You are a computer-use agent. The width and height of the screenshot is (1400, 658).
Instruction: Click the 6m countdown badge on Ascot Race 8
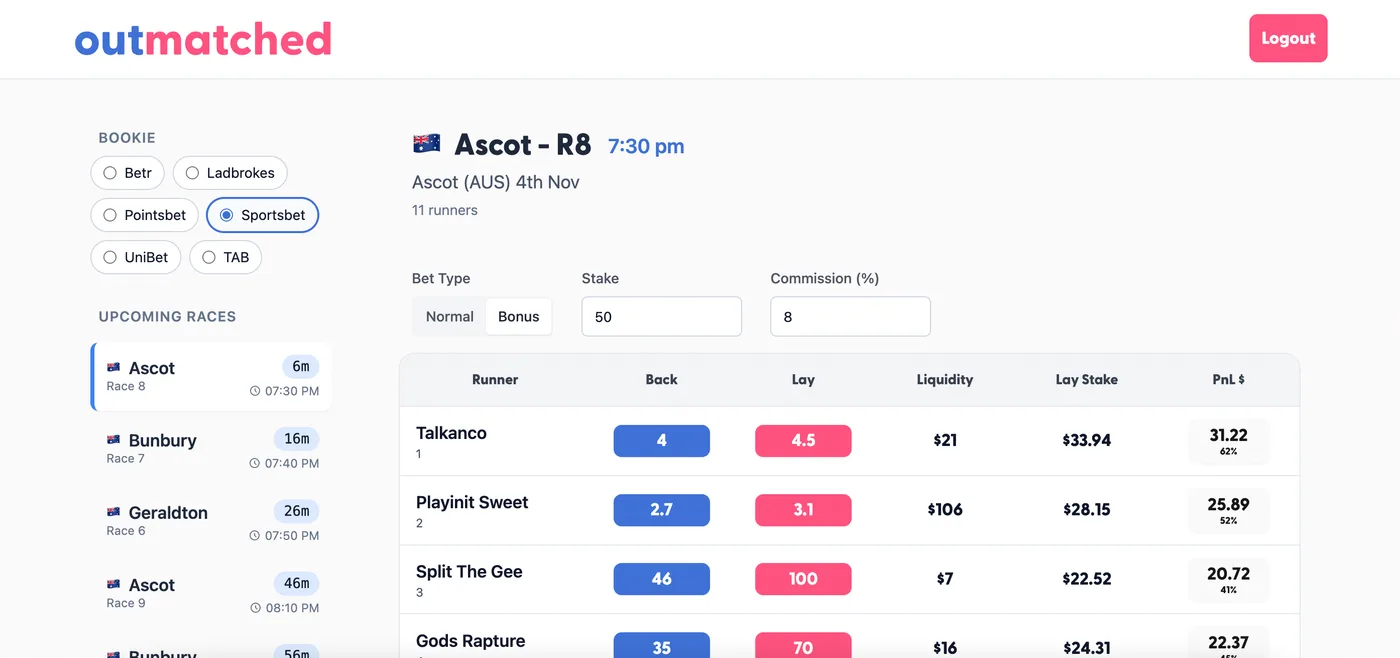301,366
